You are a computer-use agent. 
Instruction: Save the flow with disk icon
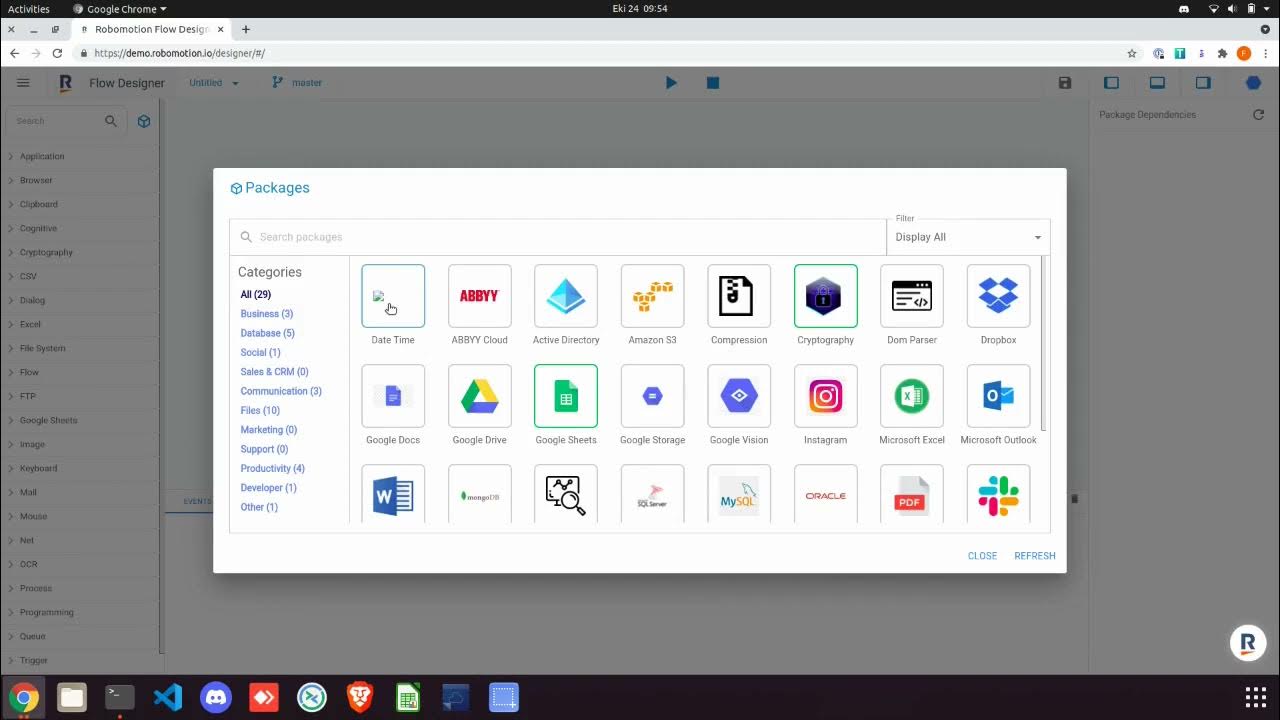click(1065, 83)
